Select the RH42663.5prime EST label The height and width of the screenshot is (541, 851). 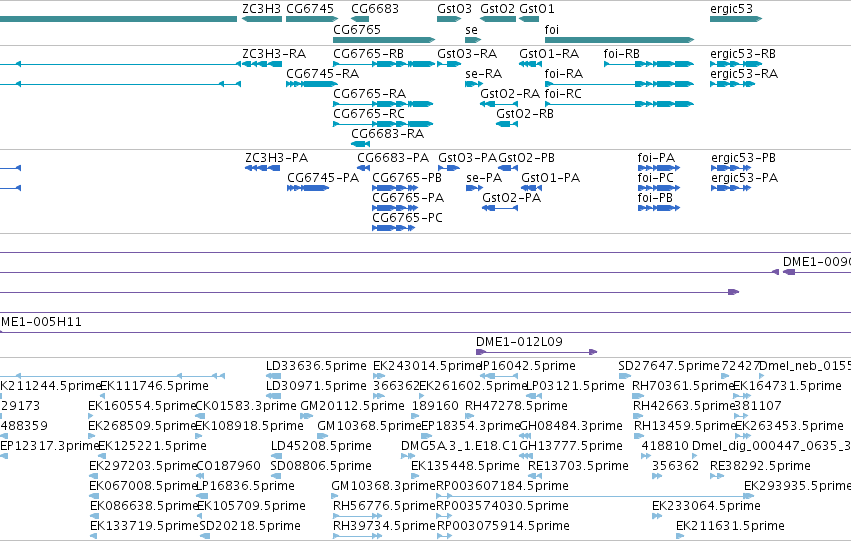click(x=683, y=406)
